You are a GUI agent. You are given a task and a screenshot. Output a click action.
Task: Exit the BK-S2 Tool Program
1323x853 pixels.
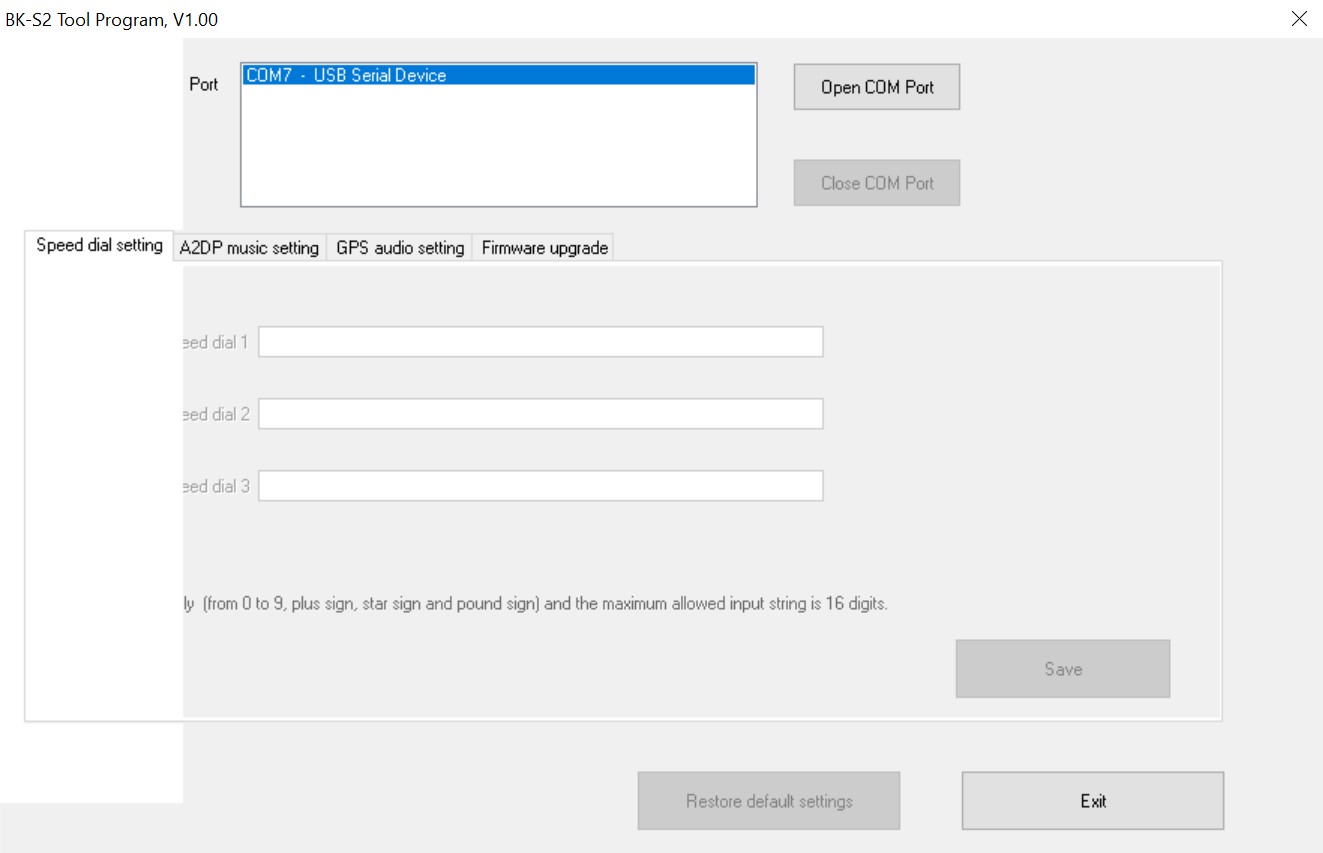point(1092,801)
